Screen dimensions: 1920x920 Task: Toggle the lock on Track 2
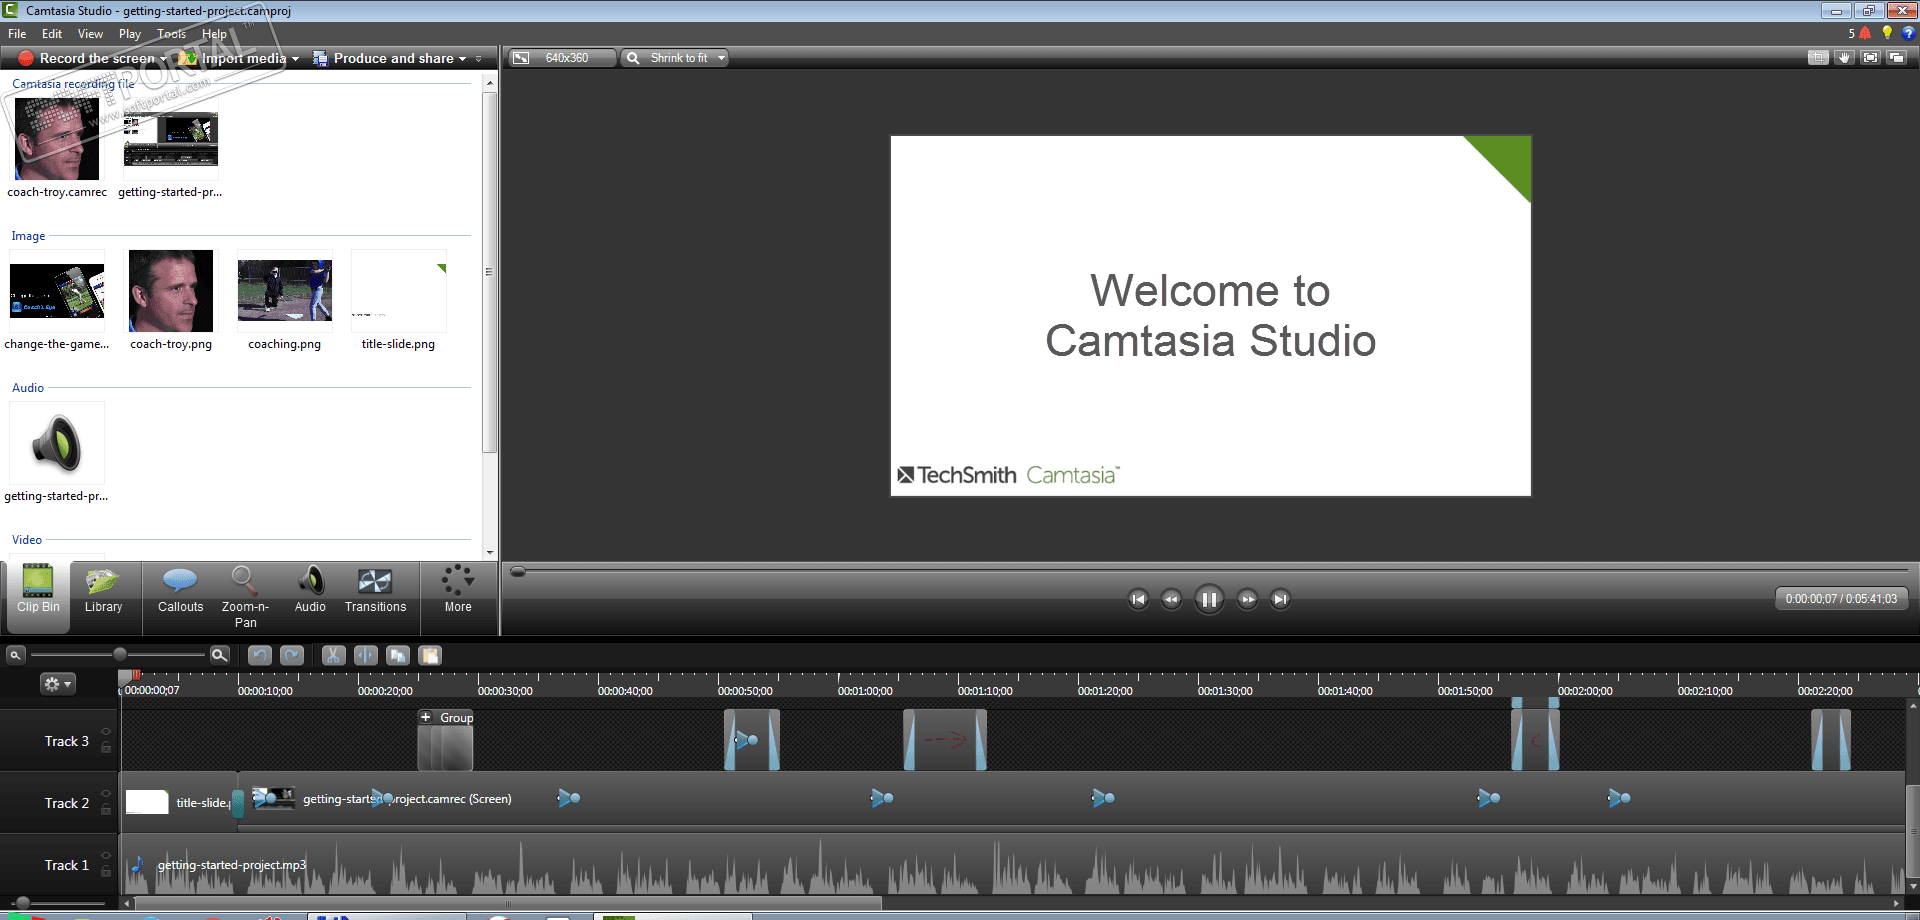(x=106, y=810)
